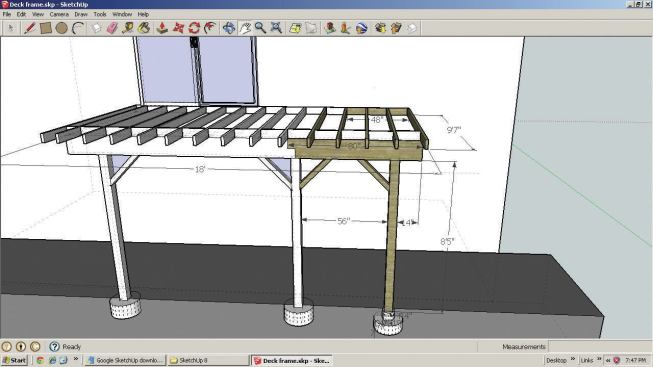653x367 pixels.
Task: Click the Ready status text
Action: tap(72, 347)
